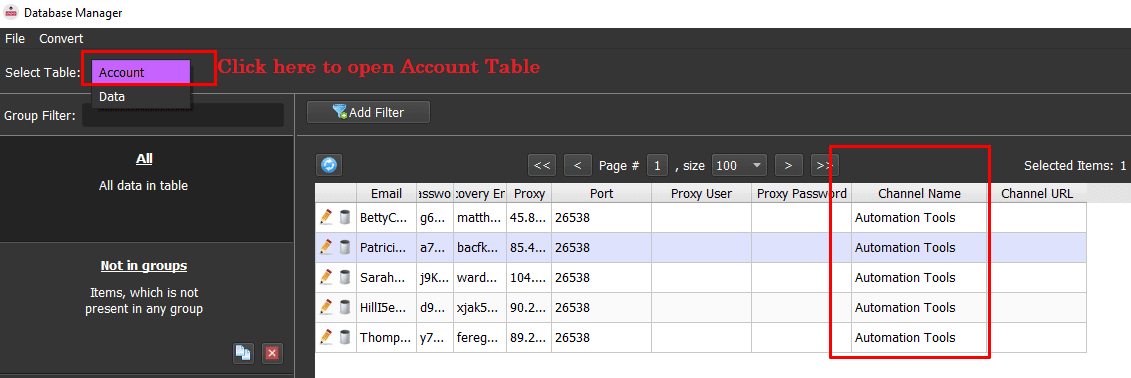Click the red delete group icon
Image resolution: width=1131 pixels, height=378 pixels.
point(272,353)
